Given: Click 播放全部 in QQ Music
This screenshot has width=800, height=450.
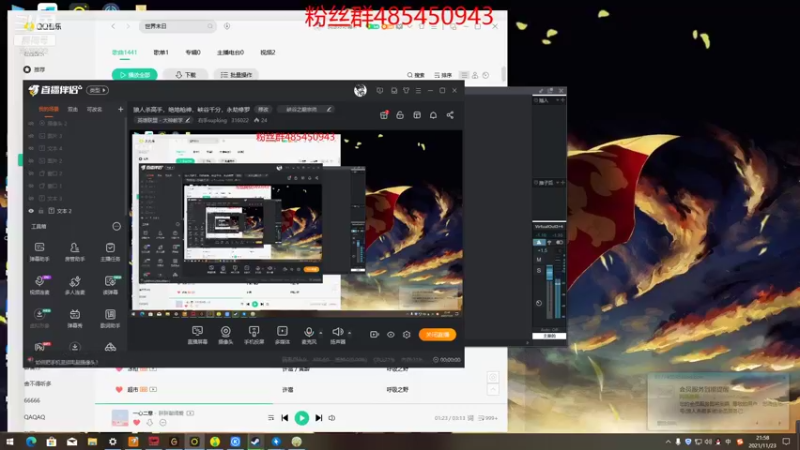Looking at the screenshot, I should click(x=135, y=75).
